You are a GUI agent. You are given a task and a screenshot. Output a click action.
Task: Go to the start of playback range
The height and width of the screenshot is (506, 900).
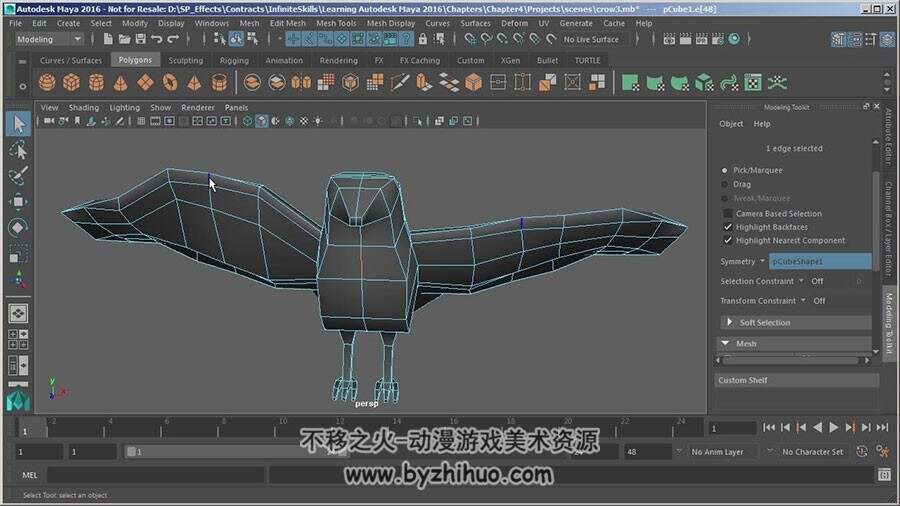click(x=769, y=427)
